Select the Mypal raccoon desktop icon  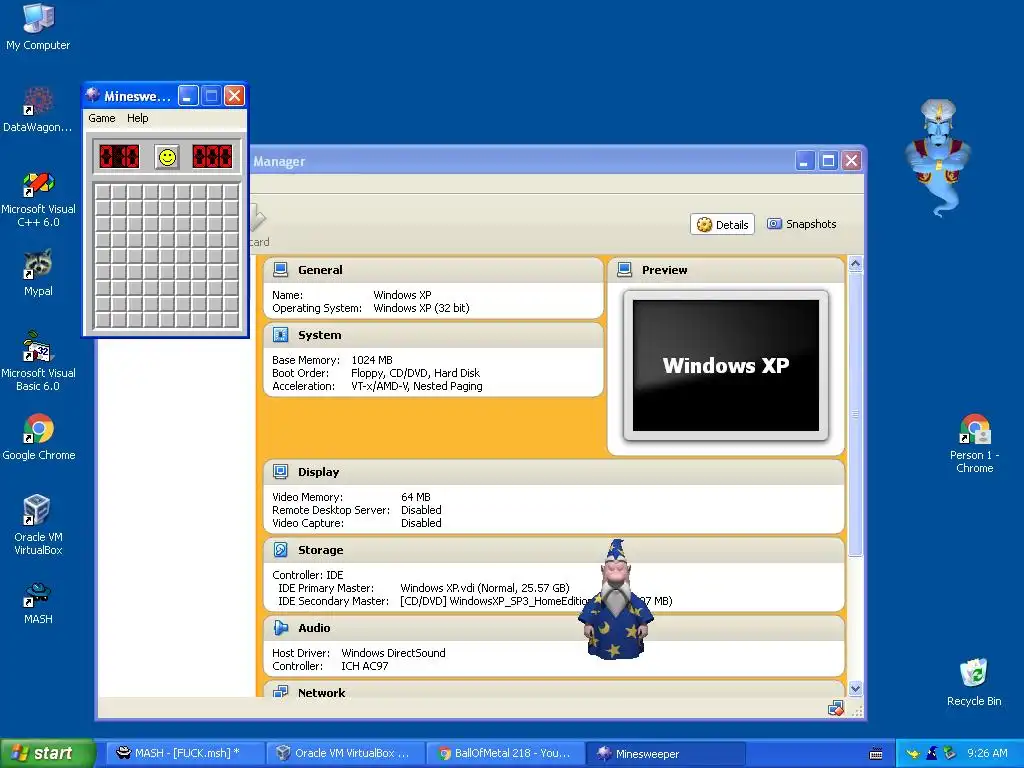tap(38, 273)
